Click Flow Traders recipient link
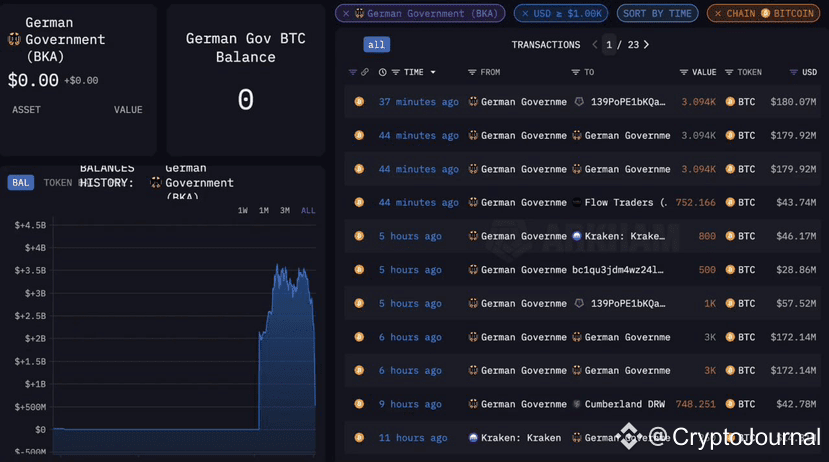829x462 pixels. point(625,202)
